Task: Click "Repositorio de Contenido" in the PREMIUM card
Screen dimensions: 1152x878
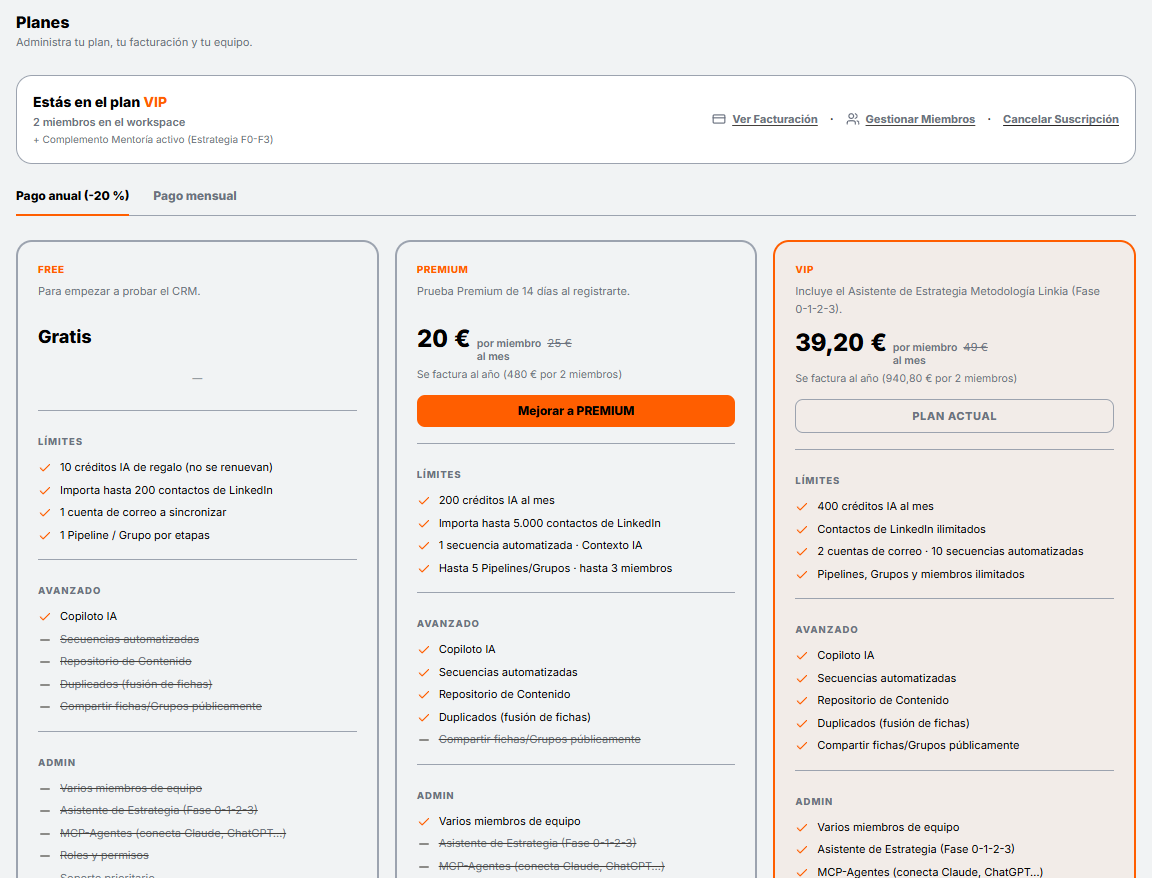Action: pos(505,694)
